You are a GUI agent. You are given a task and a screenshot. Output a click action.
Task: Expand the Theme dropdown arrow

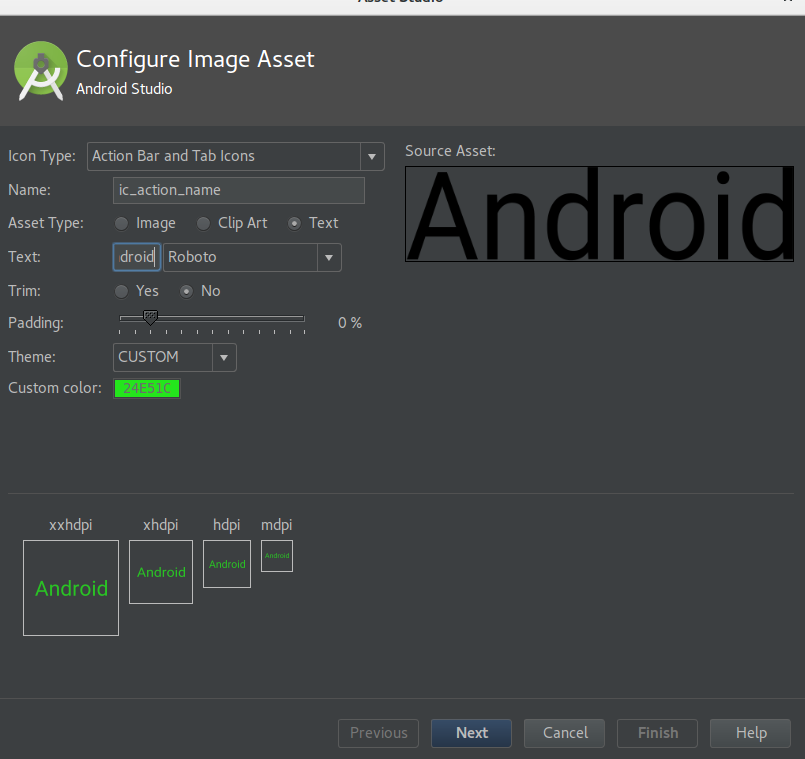click(224, 357)
